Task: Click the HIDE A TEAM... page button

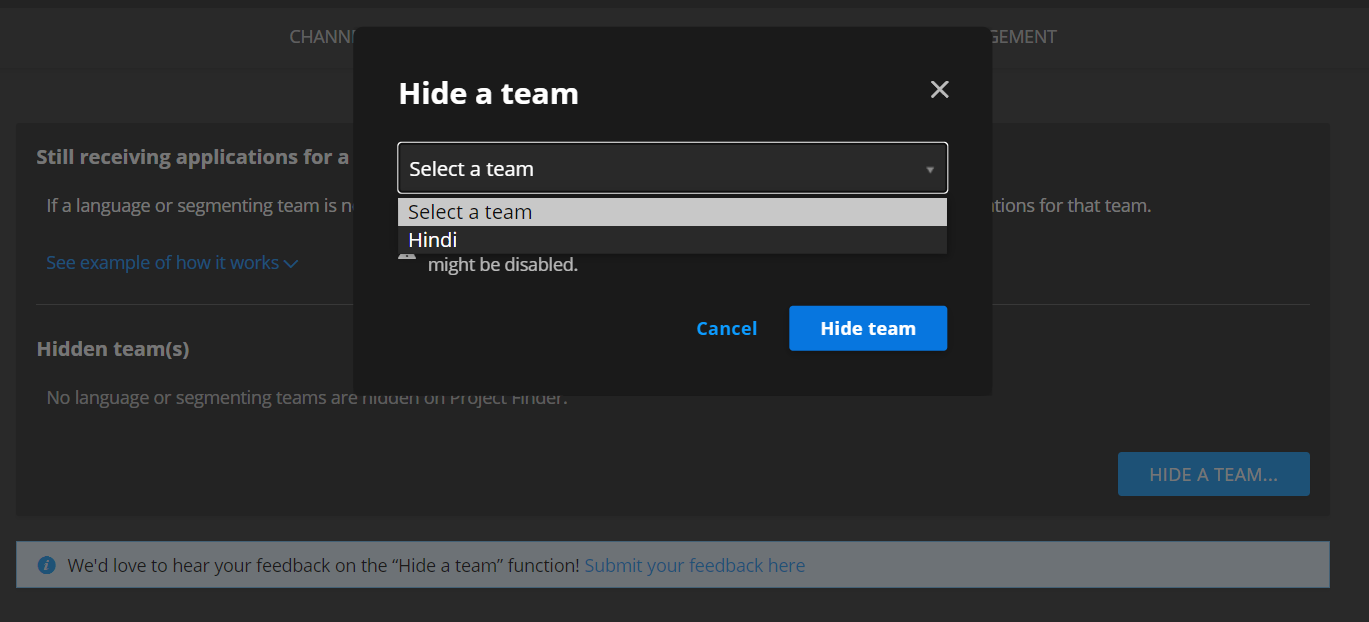Action: coord(1213,474)
